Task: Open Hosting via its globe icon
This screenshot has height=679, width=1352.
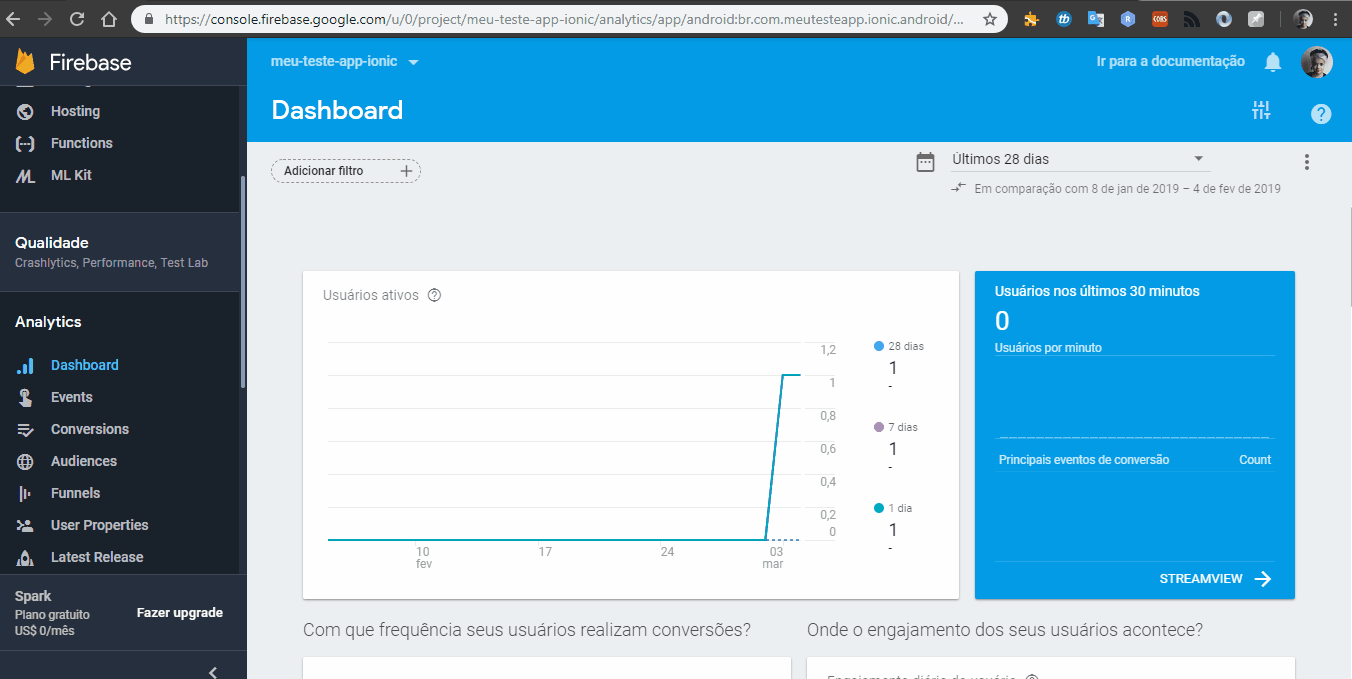Action: tap(26, 111)
